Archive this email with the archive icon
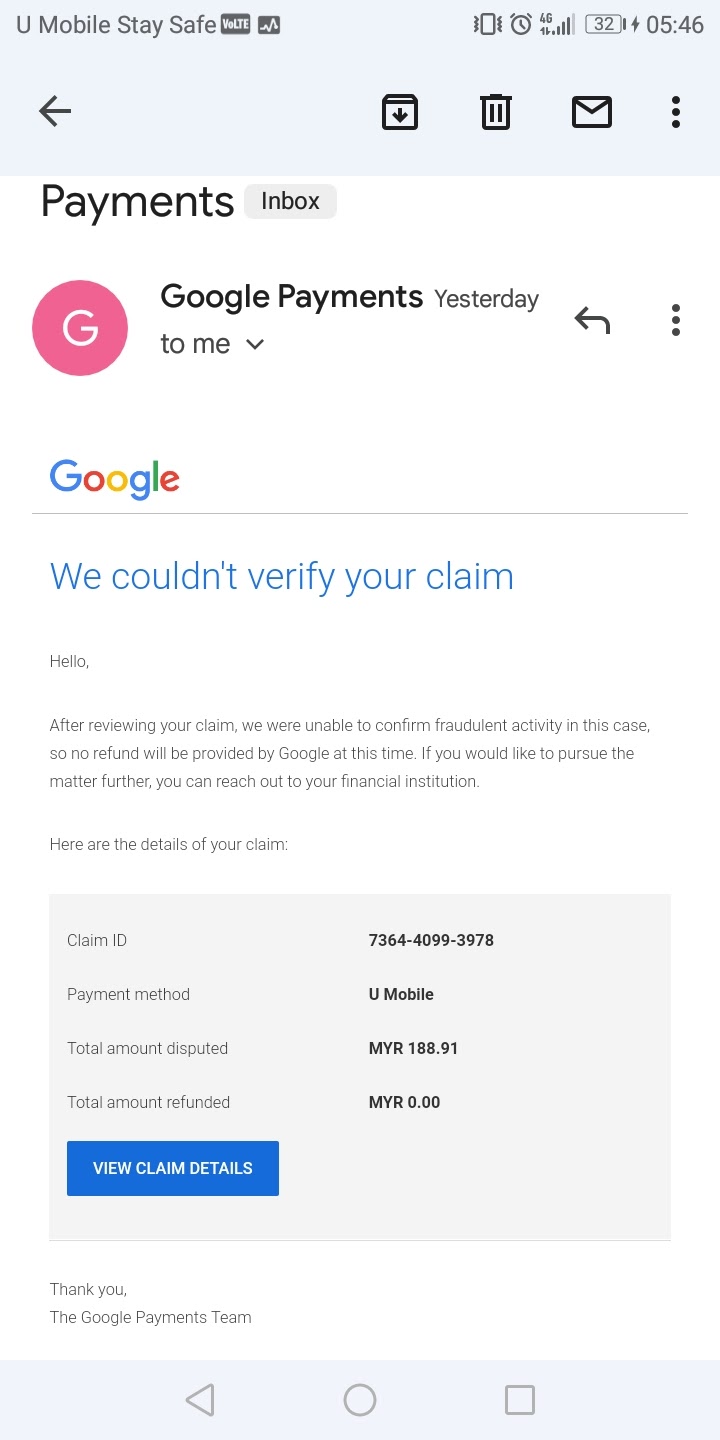 click(400, 111)
